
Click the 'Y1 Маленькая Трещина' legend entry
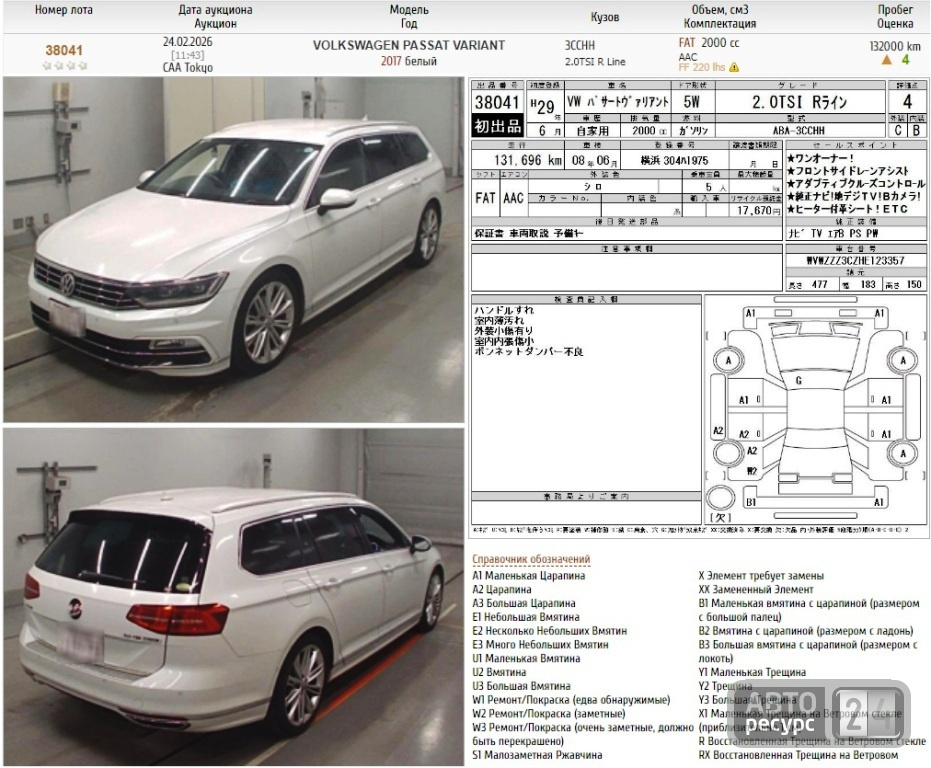752,672
